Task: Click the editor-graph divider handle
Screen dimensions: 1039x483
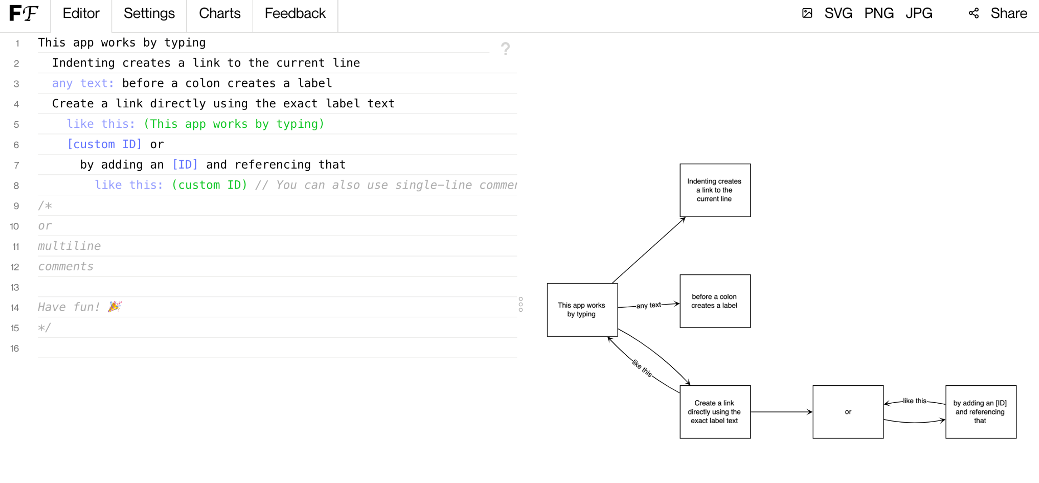Action: tap(521, 305)
